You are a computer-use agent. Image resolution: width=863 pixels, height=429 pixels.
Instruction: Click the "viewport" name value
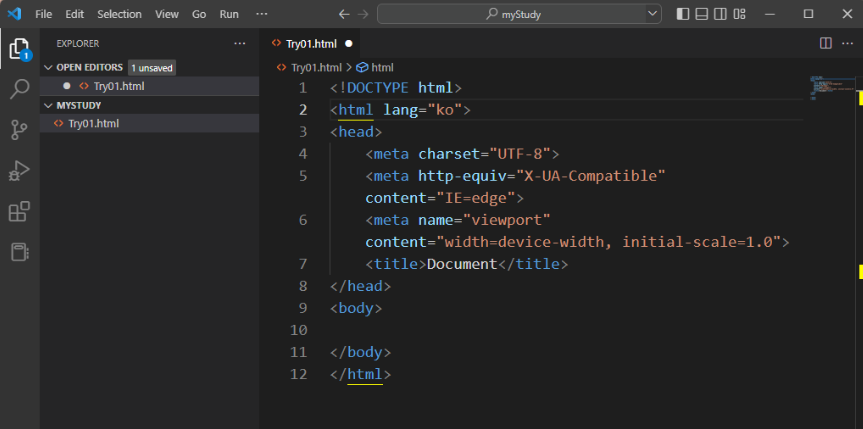coord(507,220)
